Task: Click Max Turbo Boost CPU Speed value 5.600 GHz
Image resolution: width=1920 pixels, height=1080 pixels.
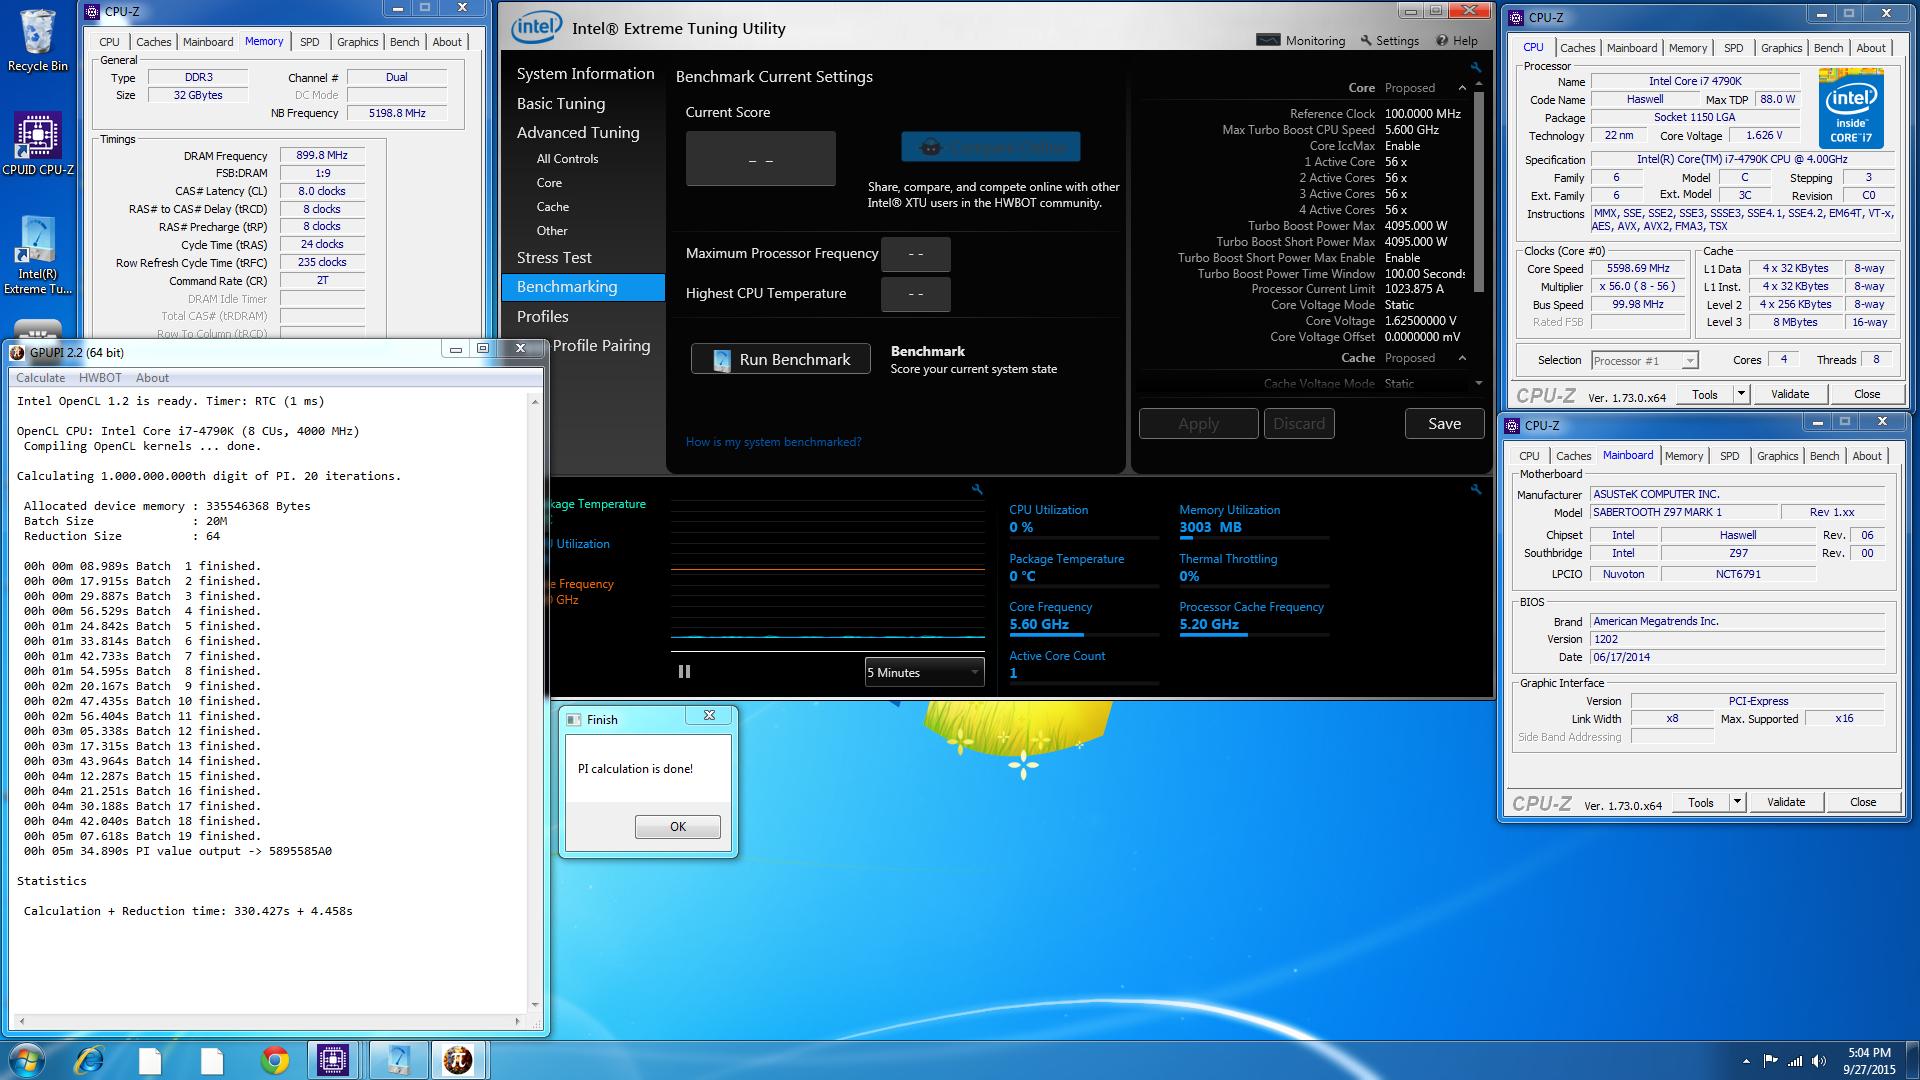Action: click(x=1412, y=130)
